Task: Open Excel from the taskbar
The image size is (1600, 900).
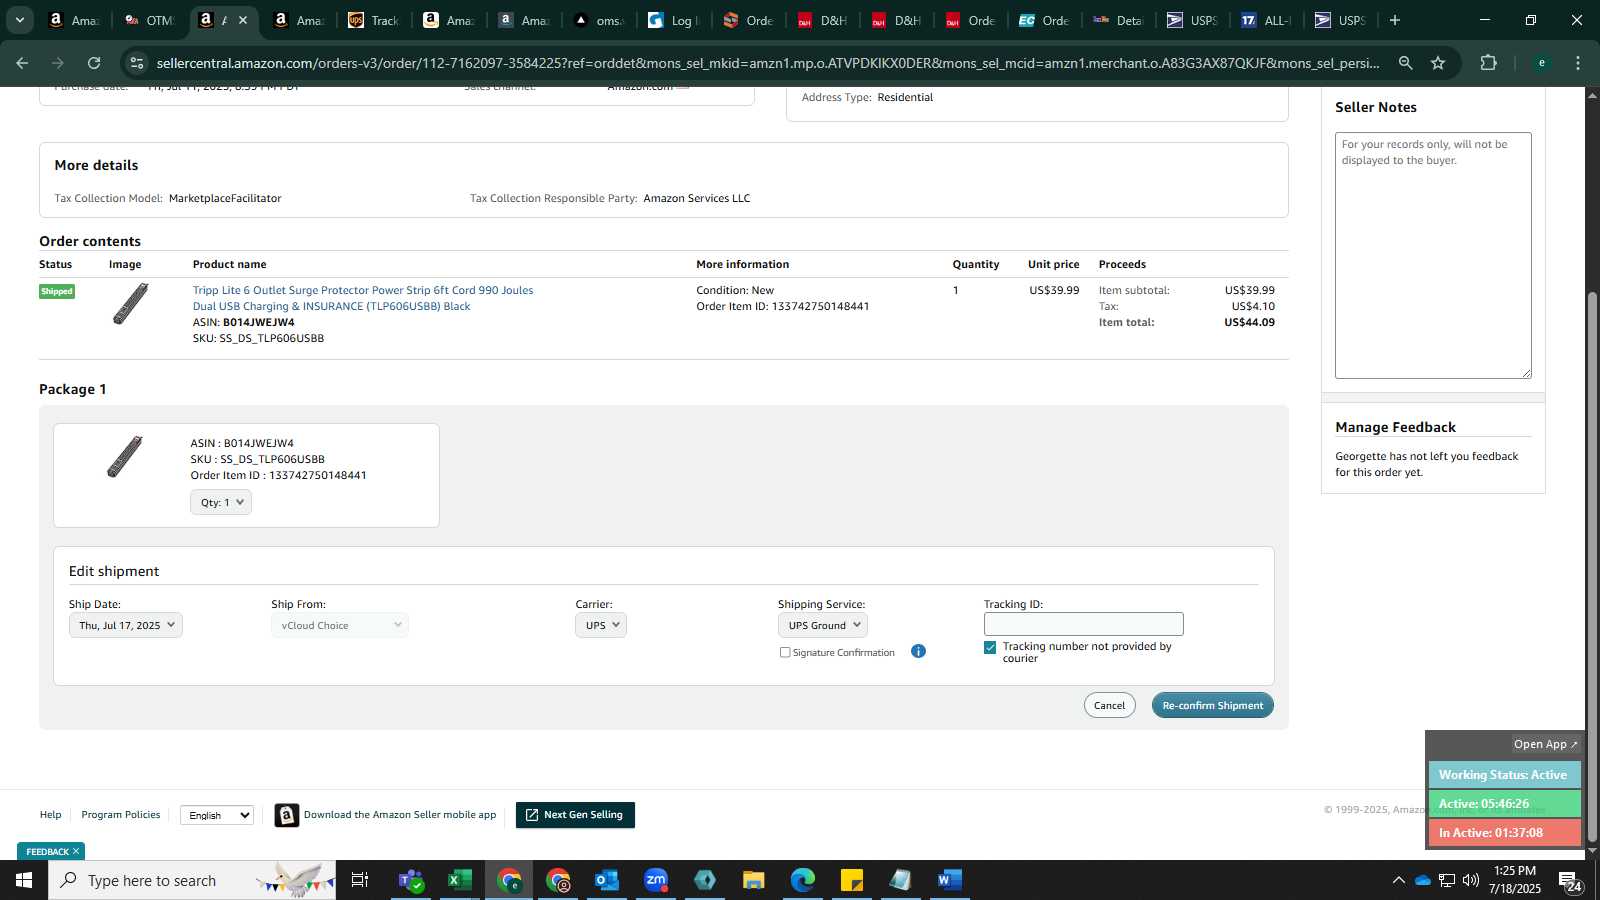Action: pyautogui.click(x=459, y=880)
